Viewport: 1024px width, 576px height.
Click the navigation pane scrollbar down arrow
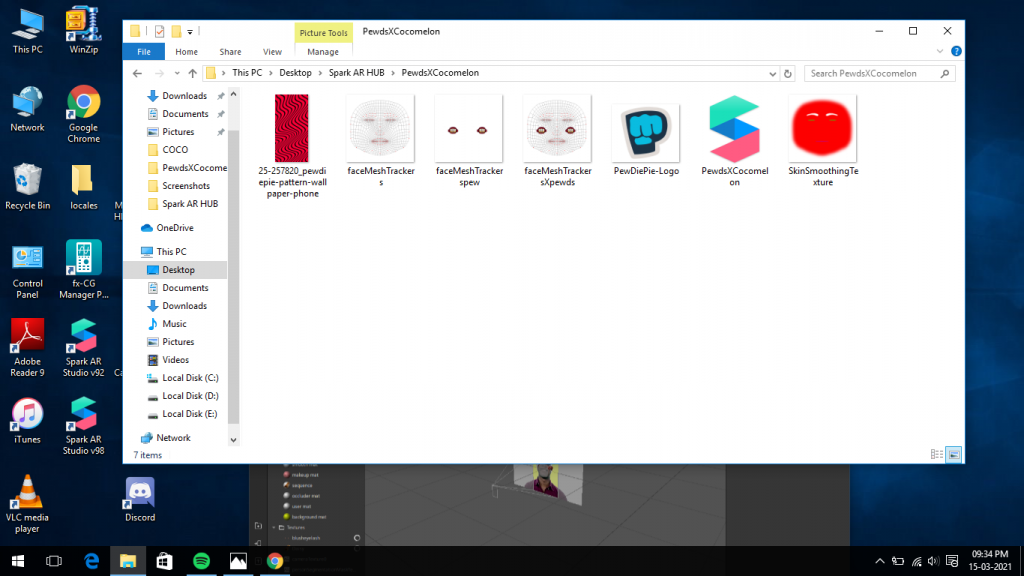(233, 440)
